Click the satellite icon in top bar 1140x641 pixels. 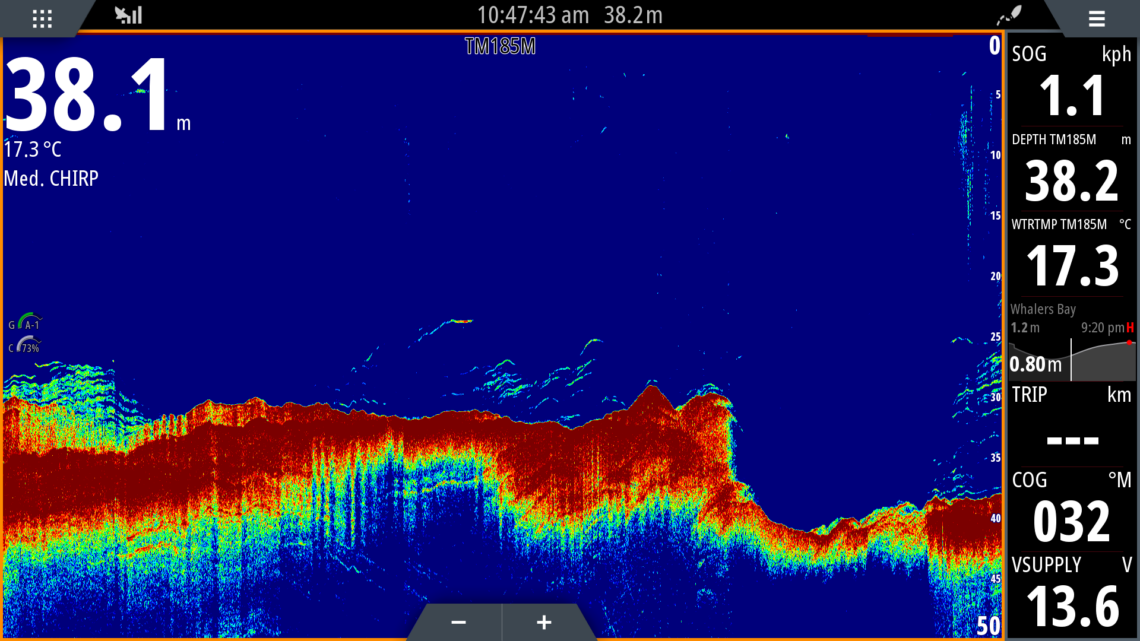1008,17
